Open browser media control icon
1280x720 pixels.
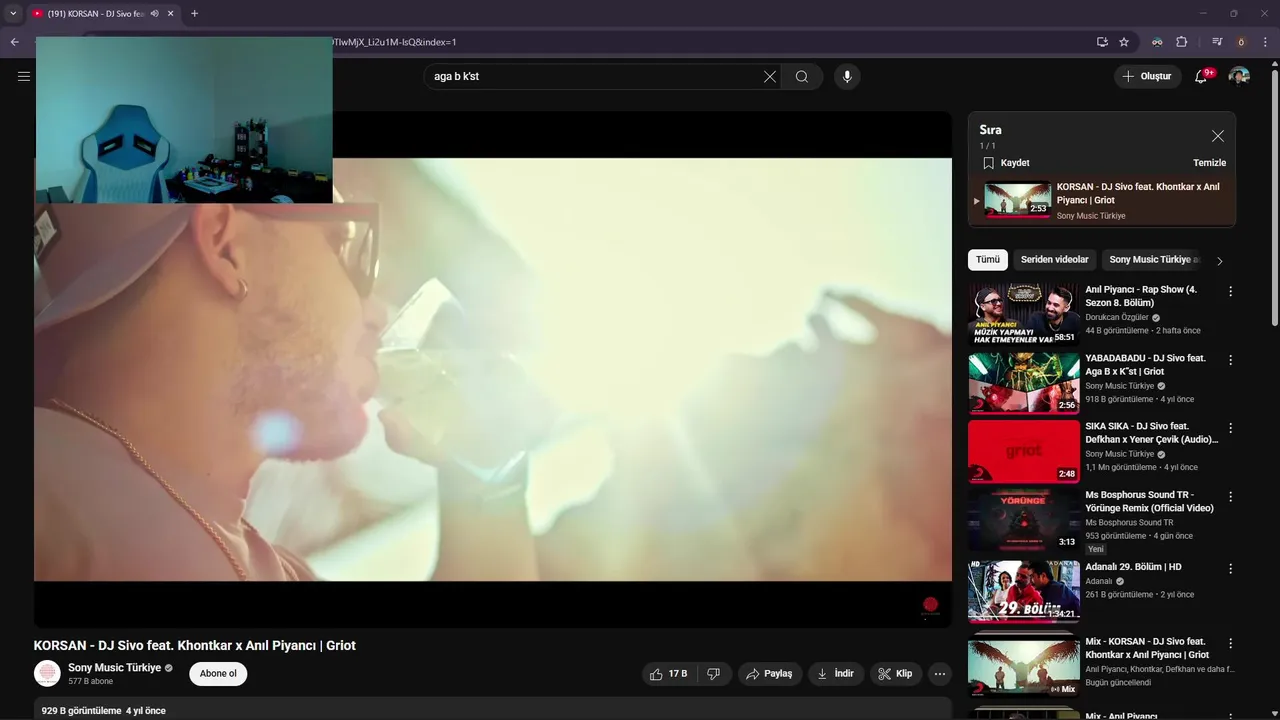click(1217, 42)
